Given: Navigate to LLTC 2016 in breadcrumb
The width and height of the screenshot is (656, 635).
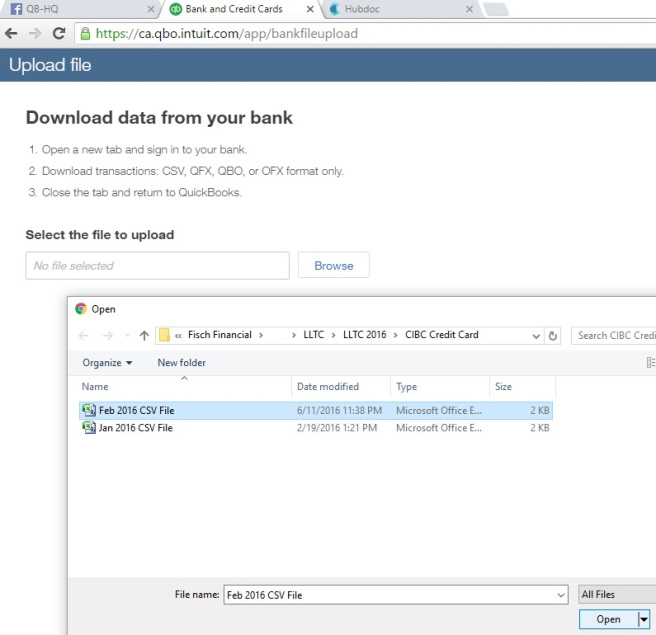Looking at the screenshot, I should click(x=364, y=335).
